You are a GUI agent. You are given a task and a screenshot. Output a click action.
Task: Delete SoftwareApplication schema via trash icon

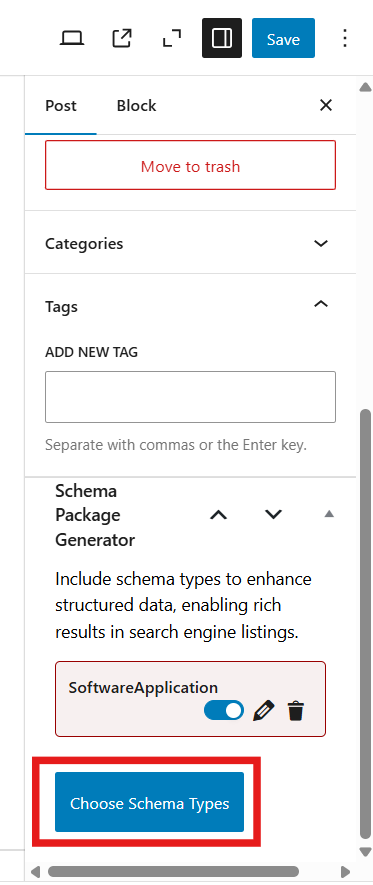295,711
